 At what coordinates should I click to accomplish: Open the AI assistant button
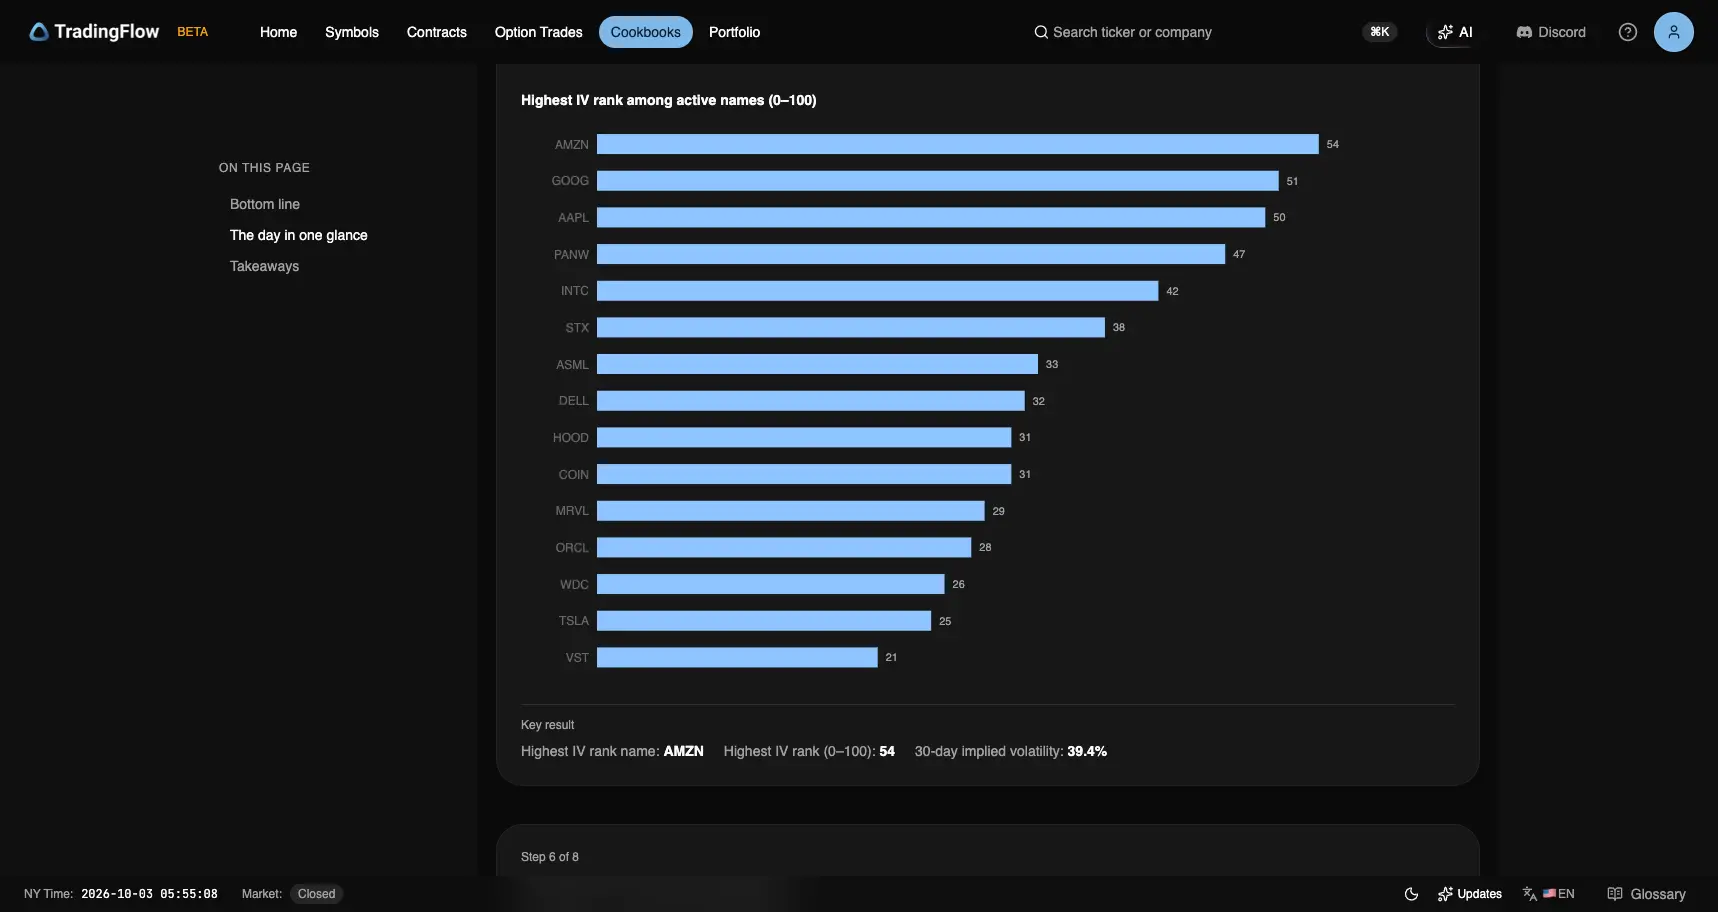point(1455,32)
